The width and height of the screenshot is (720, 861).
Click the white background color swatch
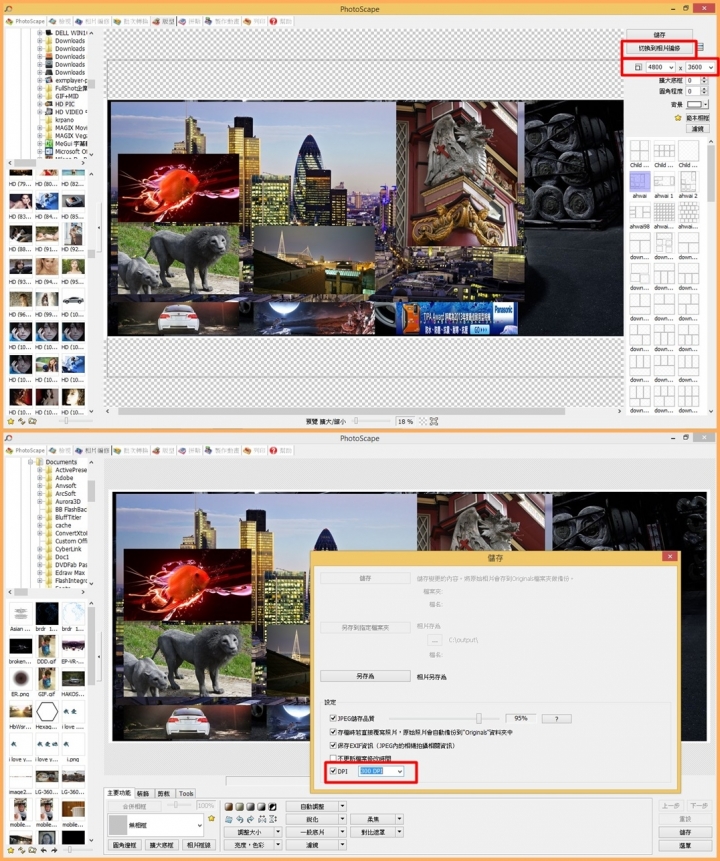695,104
